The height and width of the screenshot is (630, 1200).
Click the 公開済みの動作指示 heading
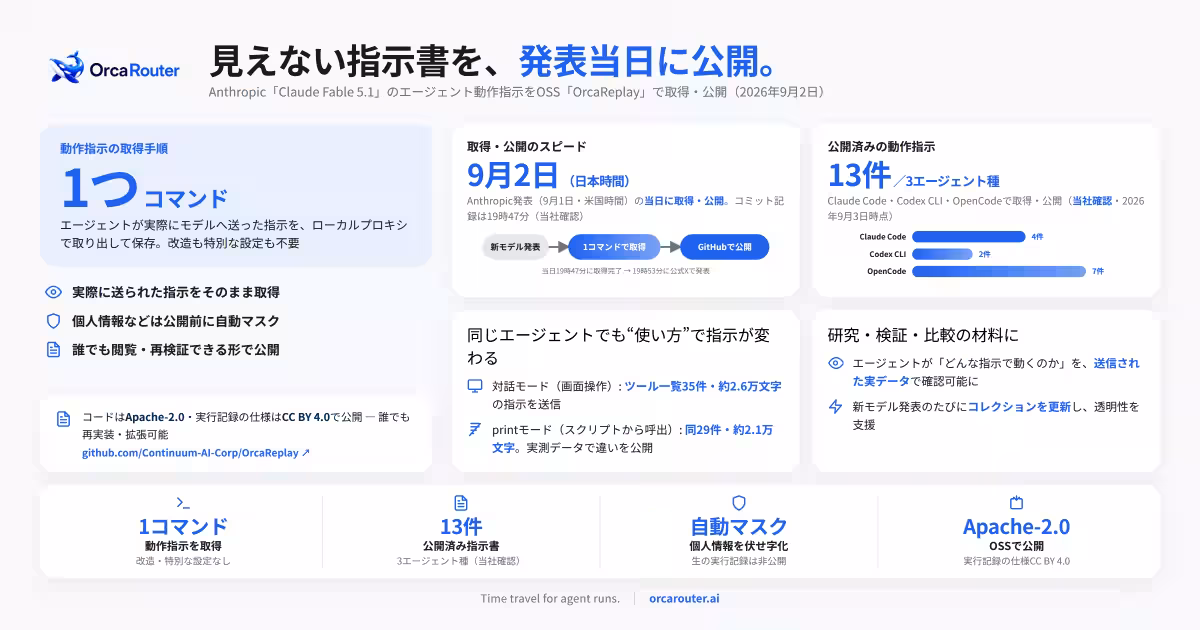pyautogui.click(x=881, y=146)
